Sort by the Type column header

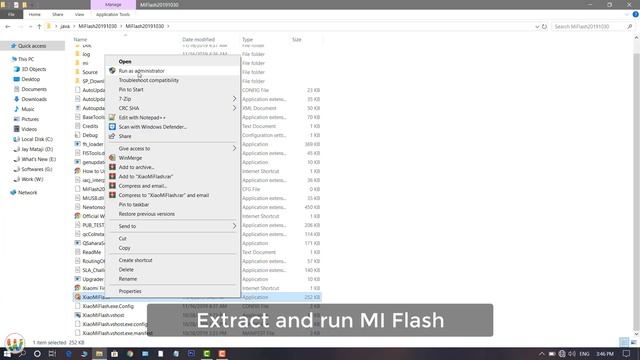point(247,40)
